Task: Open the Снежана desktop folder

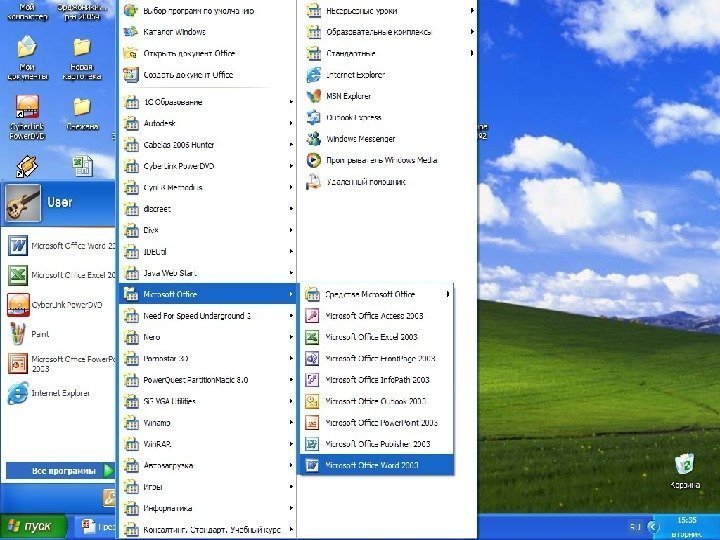Action: click(82, 113)
